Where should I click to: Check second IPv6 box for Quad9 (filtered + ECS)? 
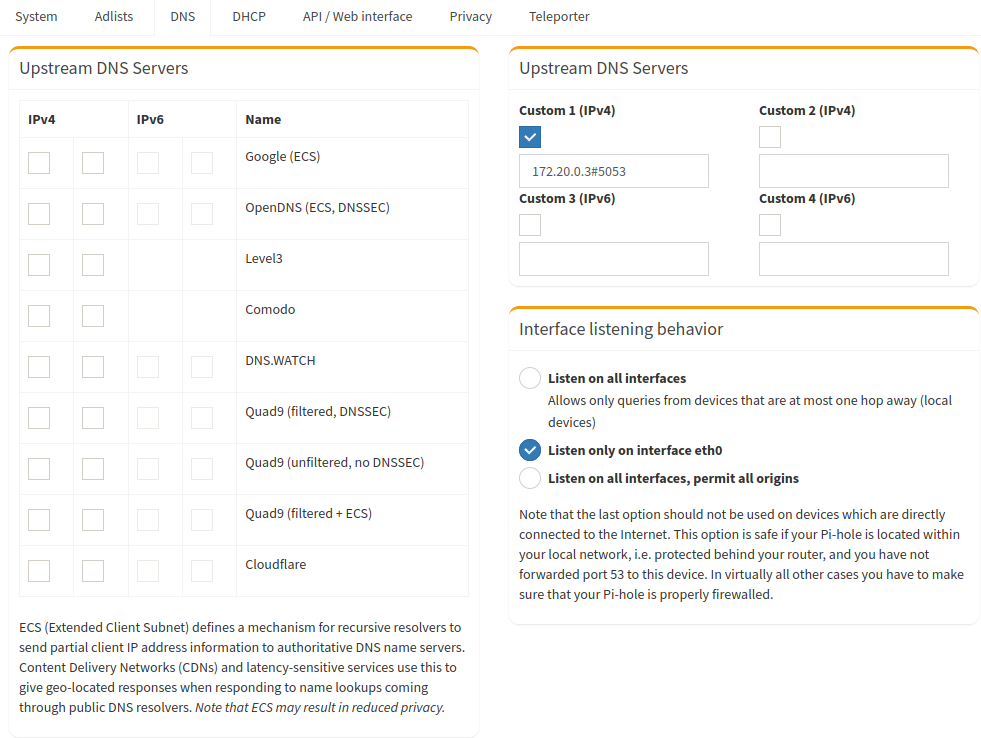[x=201, y=520]
